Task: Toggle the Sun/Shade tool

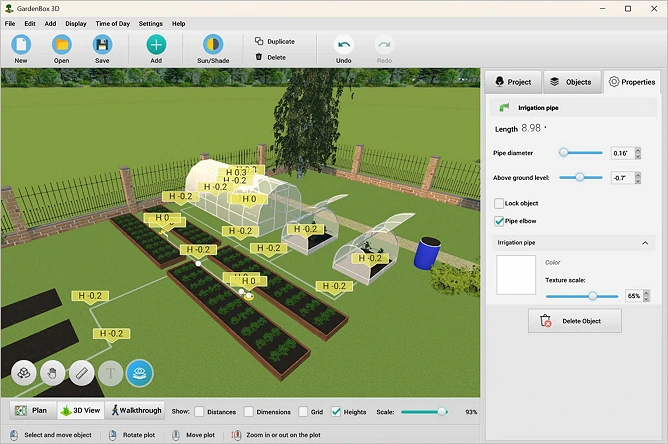Action: [x=213, y=45]
